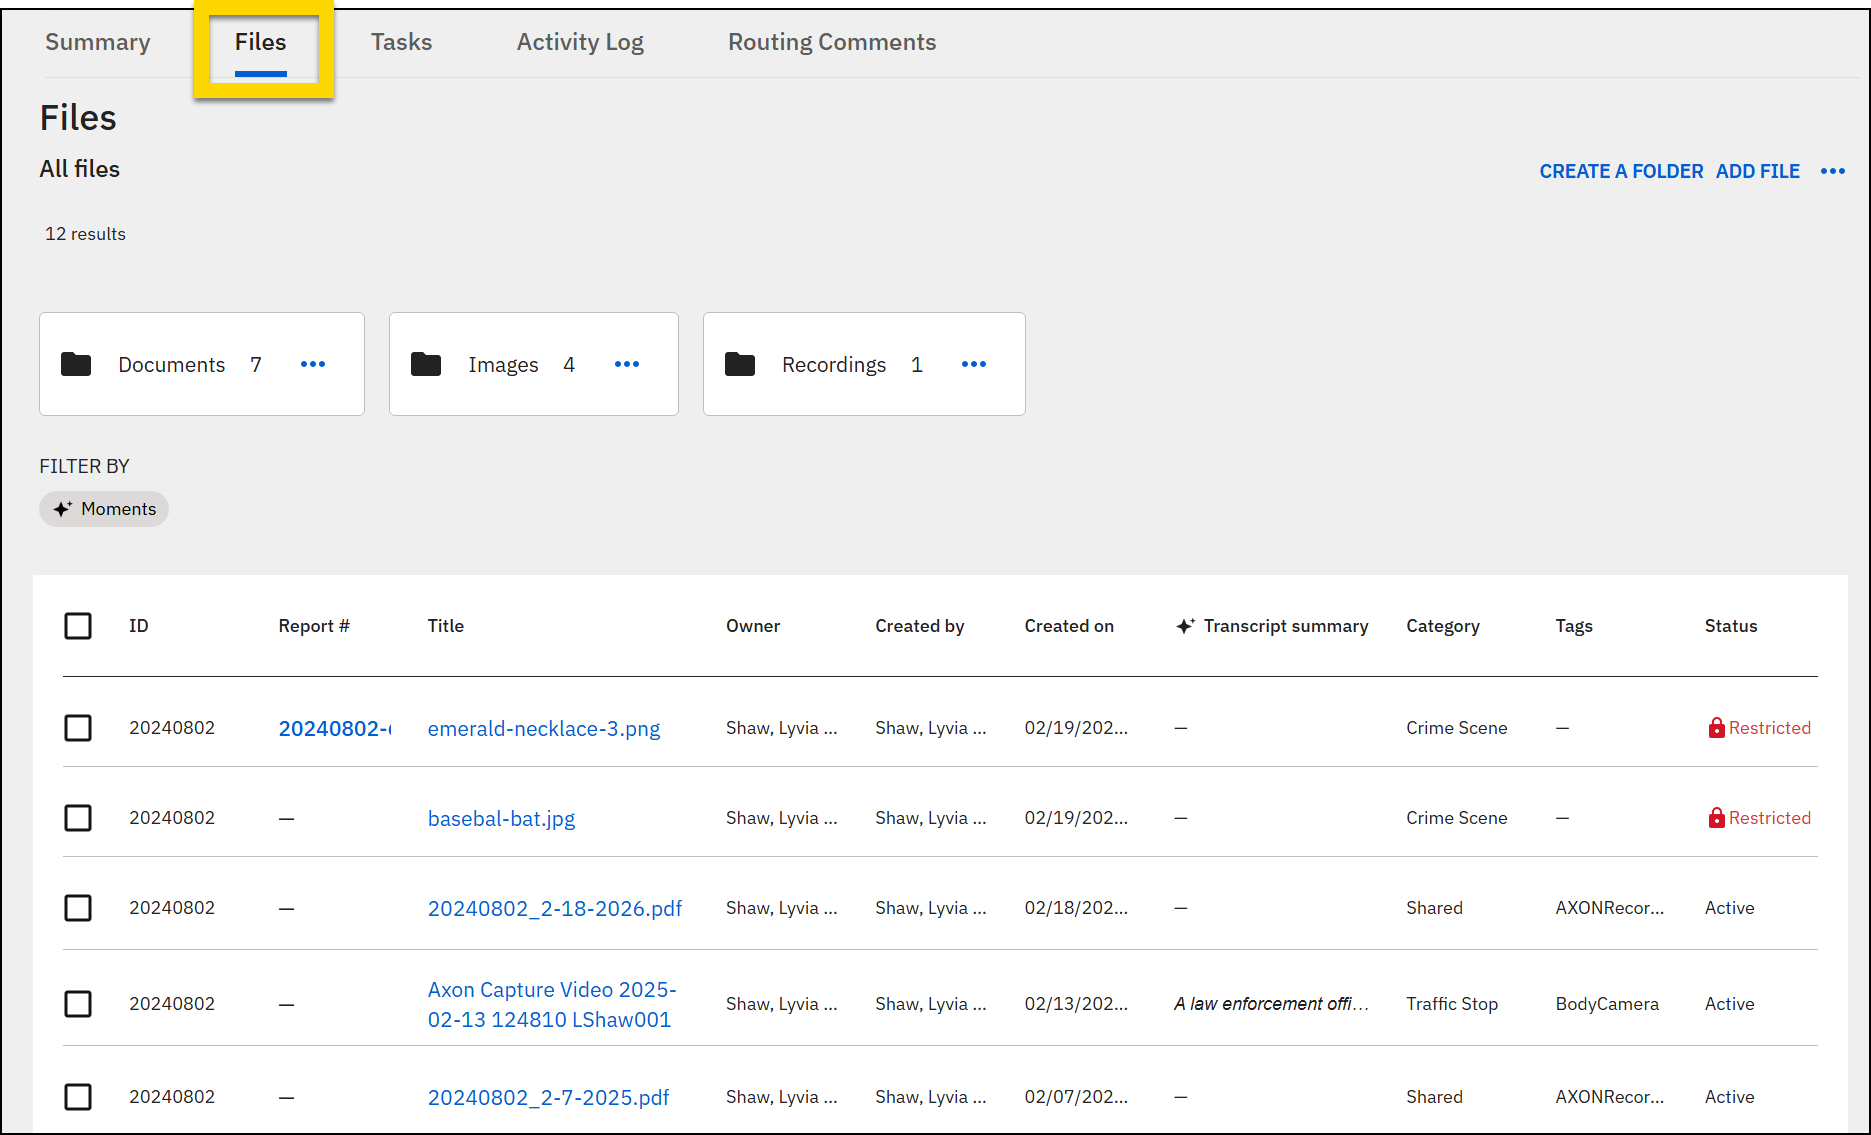This screenshot has height=1135, width=1871.
Task: Open the Documents folder icon
Action: click(x=75, y=364)
